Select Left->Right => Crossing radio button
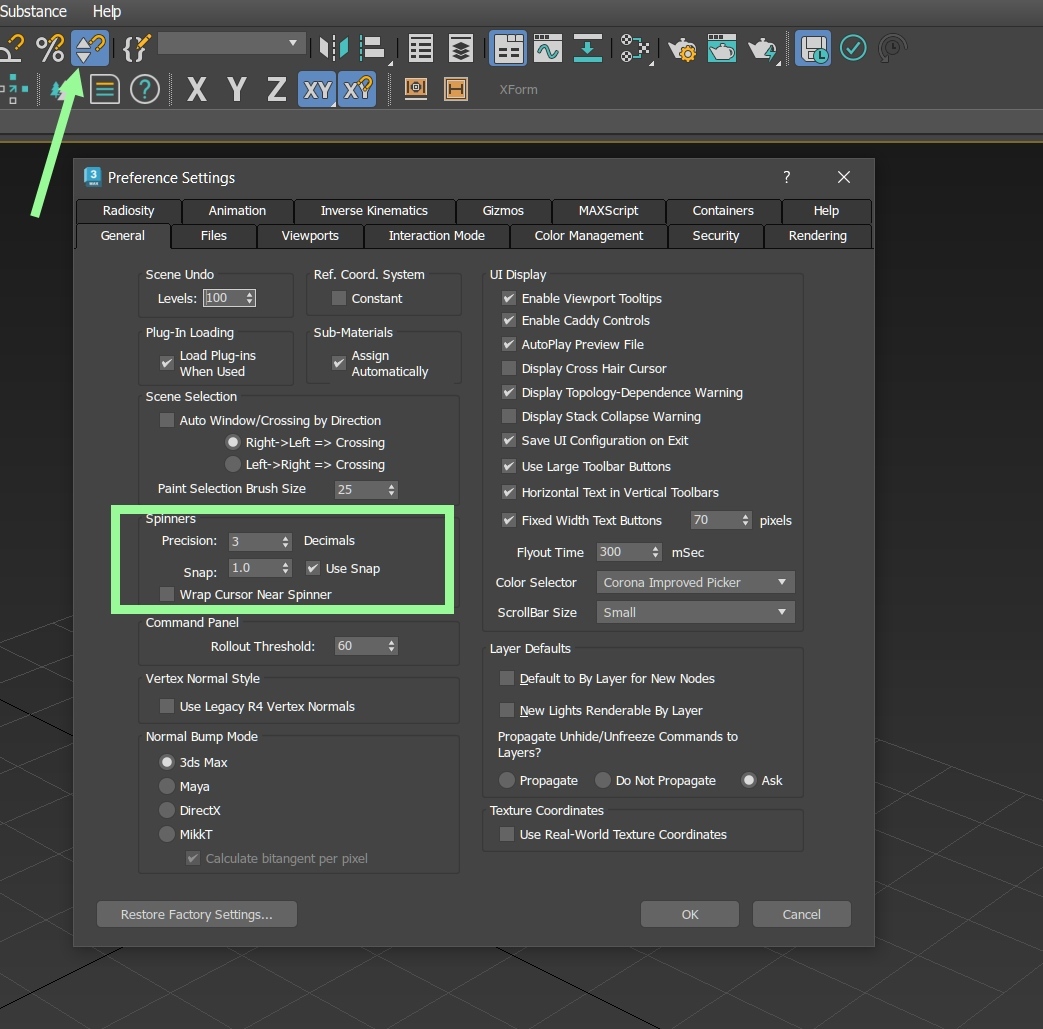 pyautogui.click(x=233, y=464)
